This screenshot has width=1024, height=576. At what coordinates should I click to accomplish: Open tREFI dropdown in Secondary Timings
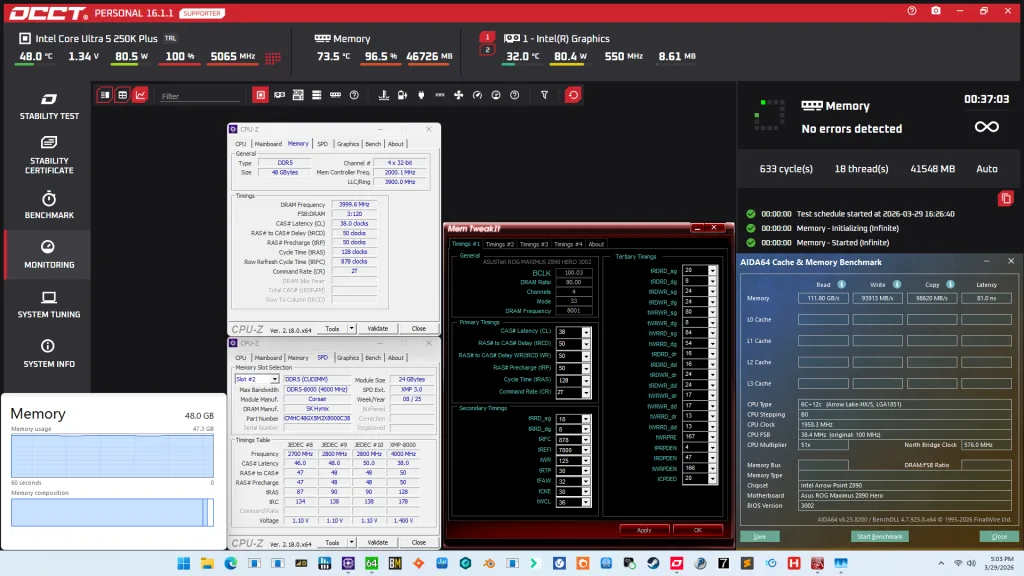pyautogui.click(x=586, y=450)
